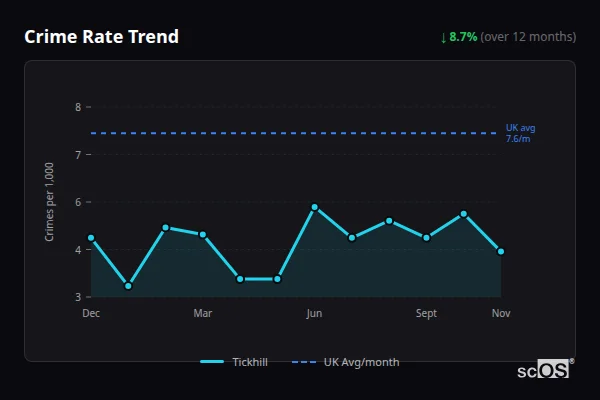Select the June peak data point
The width and height of the screenshot is (600, 400).
click(315, 207)
